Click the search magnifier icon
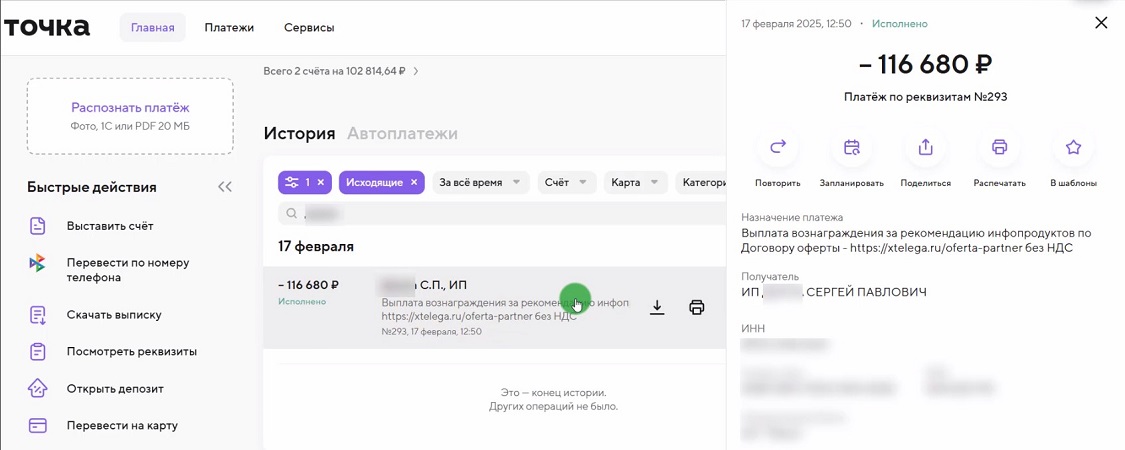The image size is (1125, 450). click(292, 213)
